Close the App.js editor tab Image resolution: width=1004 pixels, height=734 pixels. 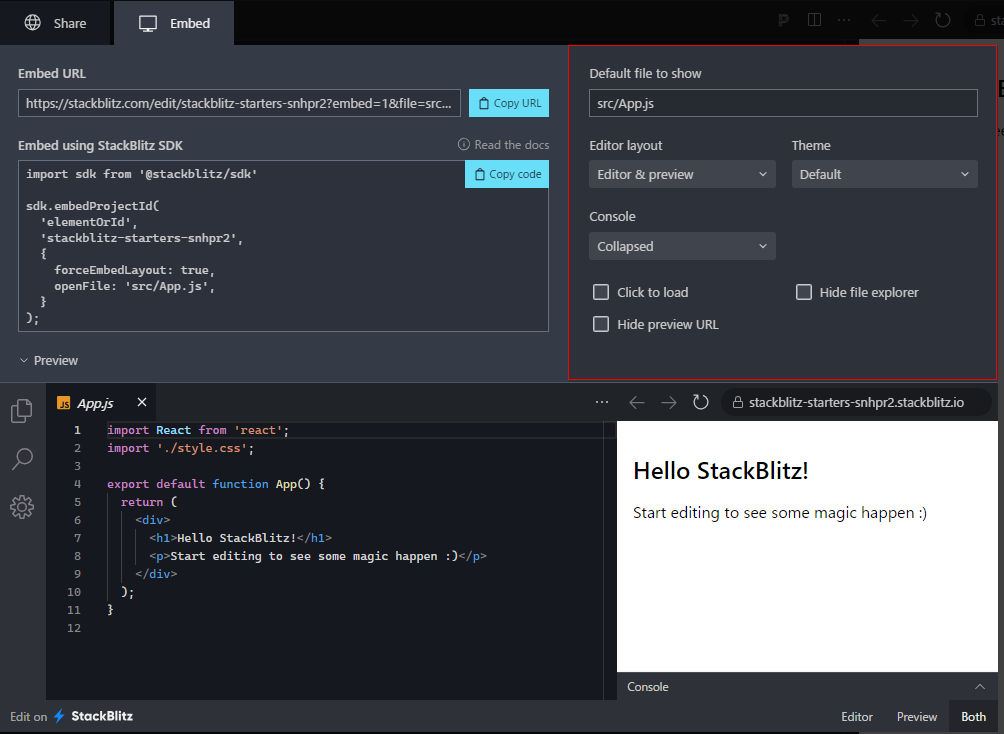[142, 402]
